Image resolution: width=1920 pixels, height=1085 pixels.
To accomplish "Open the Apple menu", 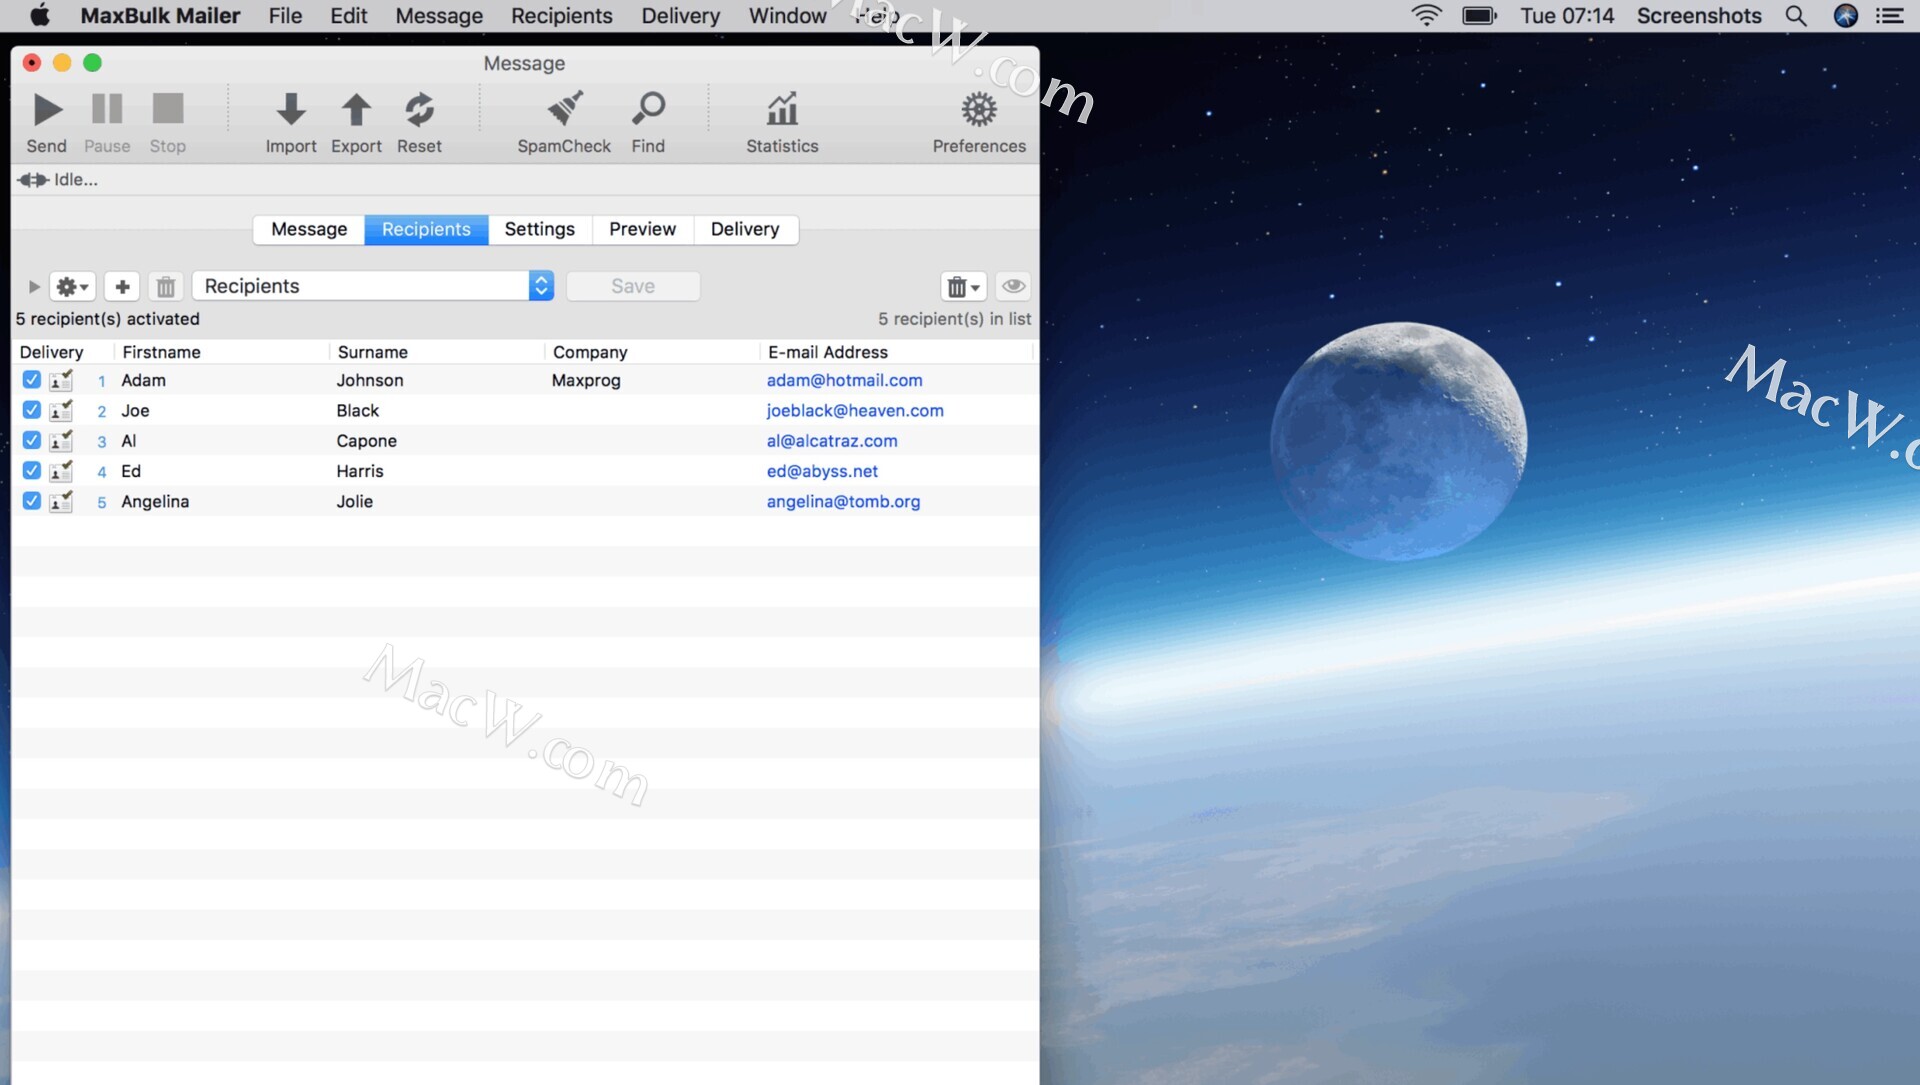I will 40,15.
